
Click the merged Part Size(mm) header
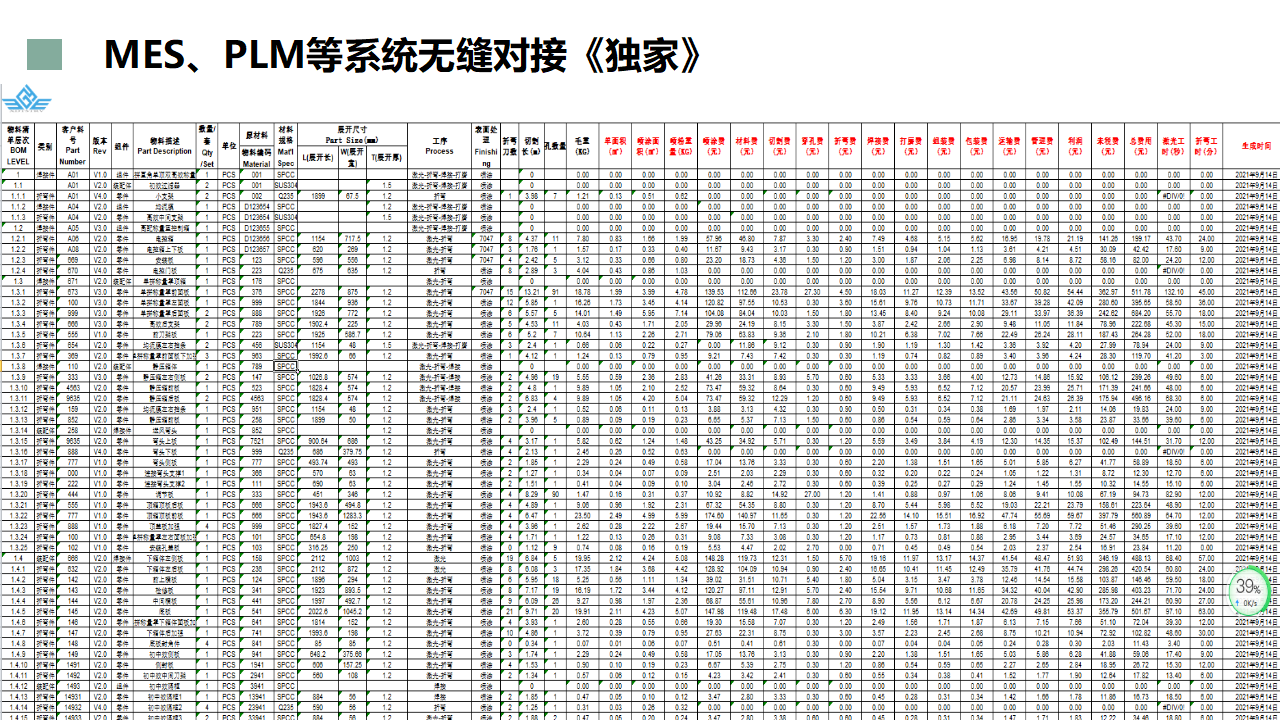click(x=352, y=135)
